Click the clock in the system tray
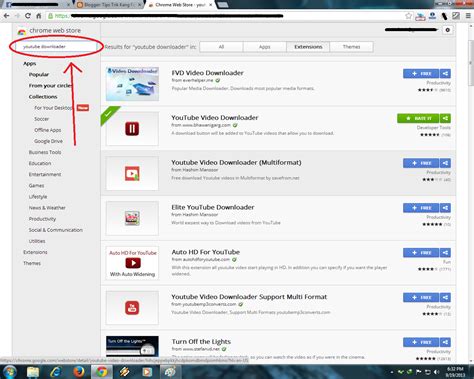The width and height of the screenshot is (474, 379). point(455,372)
